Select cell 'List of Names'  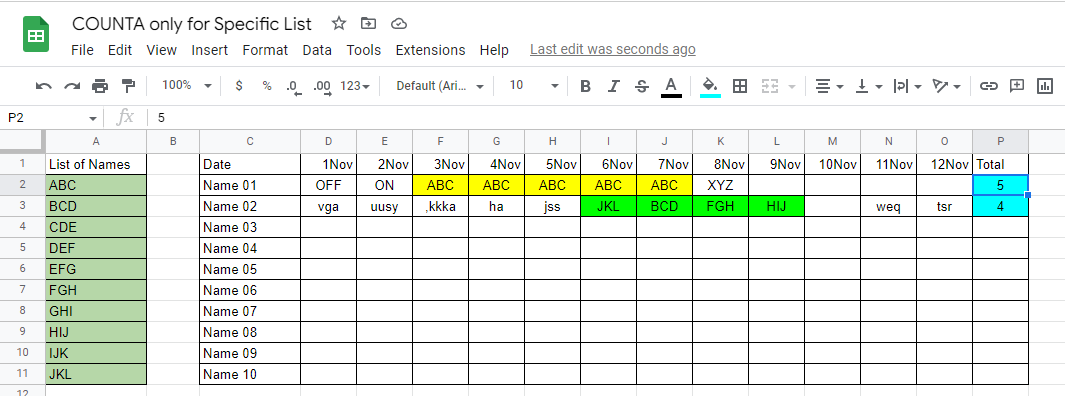pyautogui.click(x=96, y=164)
